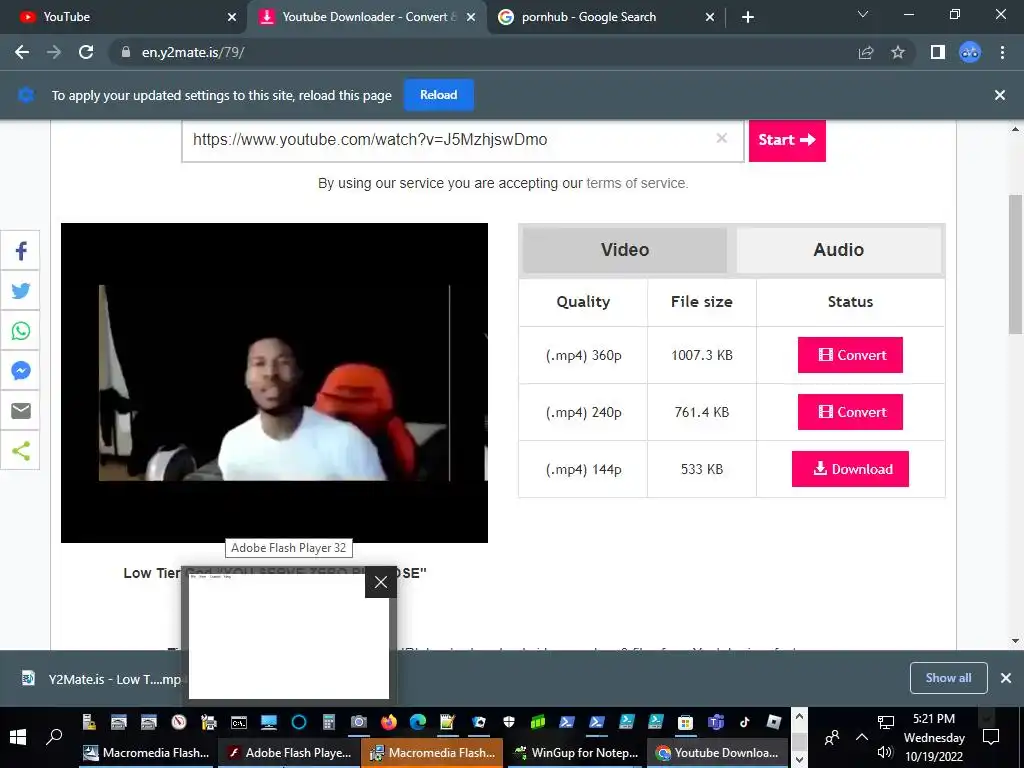Open Windows taskbar search

pyautogui.click(x=54, y=737)
